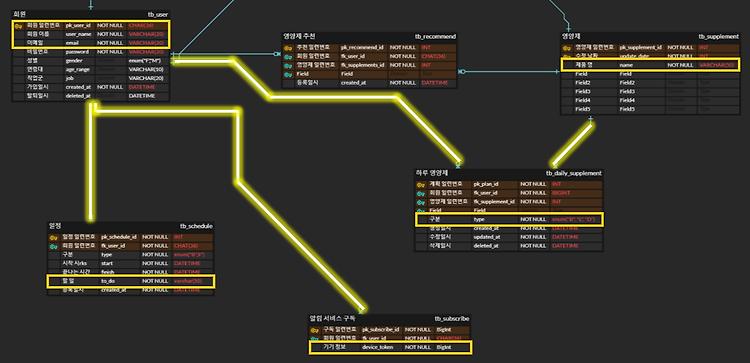Select the age_range column cell
This screenshot has width=750, height=363.
tap(79, 69)
